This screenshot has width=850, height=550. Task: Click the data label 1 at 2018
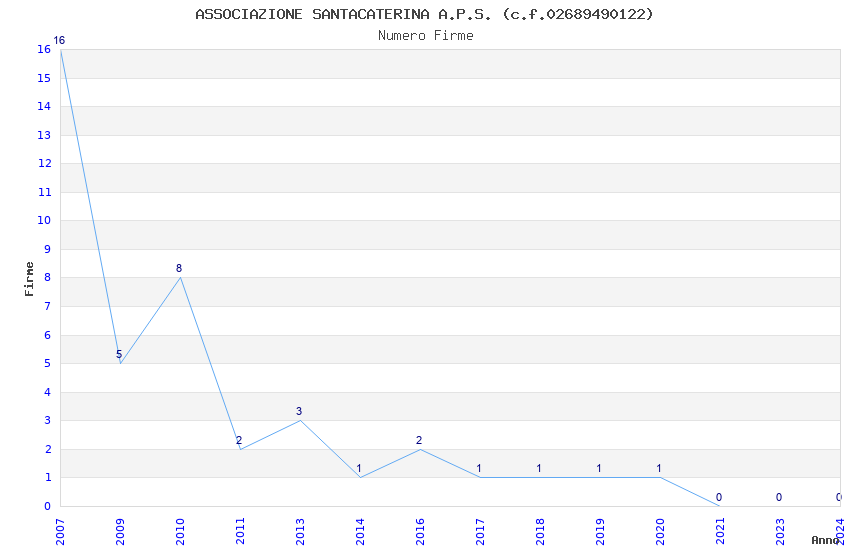click(539, 468)
